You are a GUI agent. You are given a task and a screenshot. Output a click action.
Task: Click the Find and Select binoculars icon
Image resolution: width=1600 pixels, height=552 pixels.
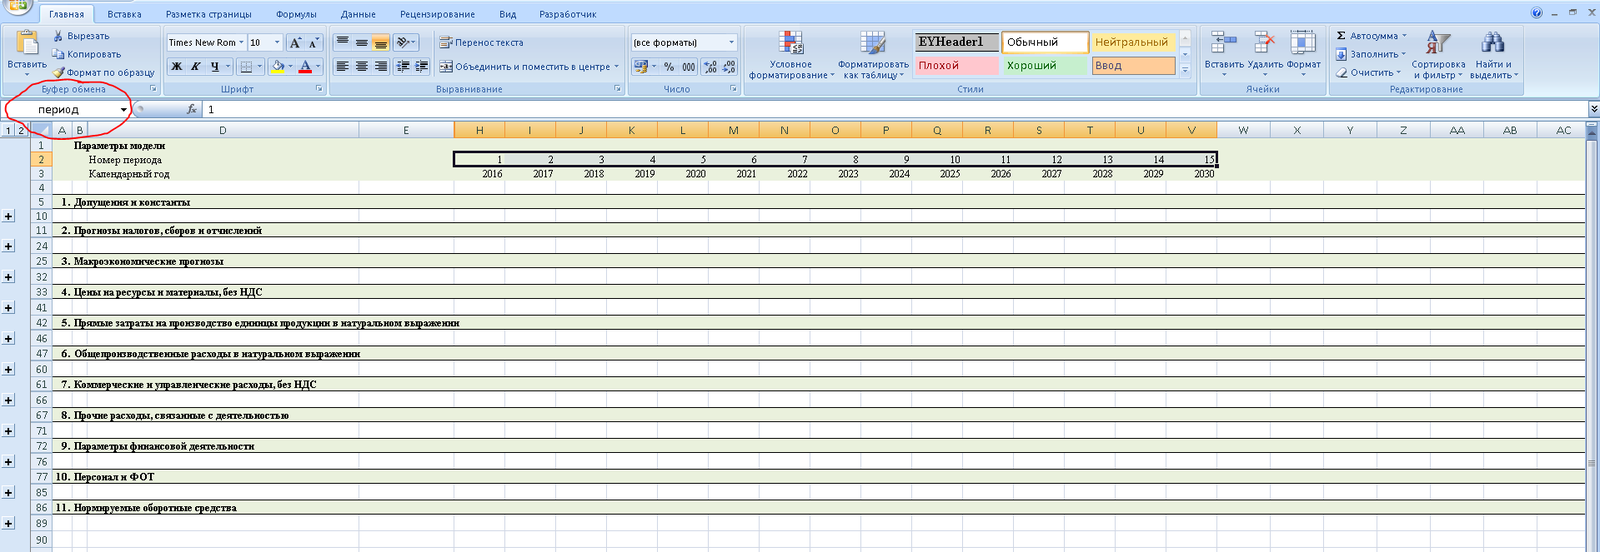coord(1492,43)
